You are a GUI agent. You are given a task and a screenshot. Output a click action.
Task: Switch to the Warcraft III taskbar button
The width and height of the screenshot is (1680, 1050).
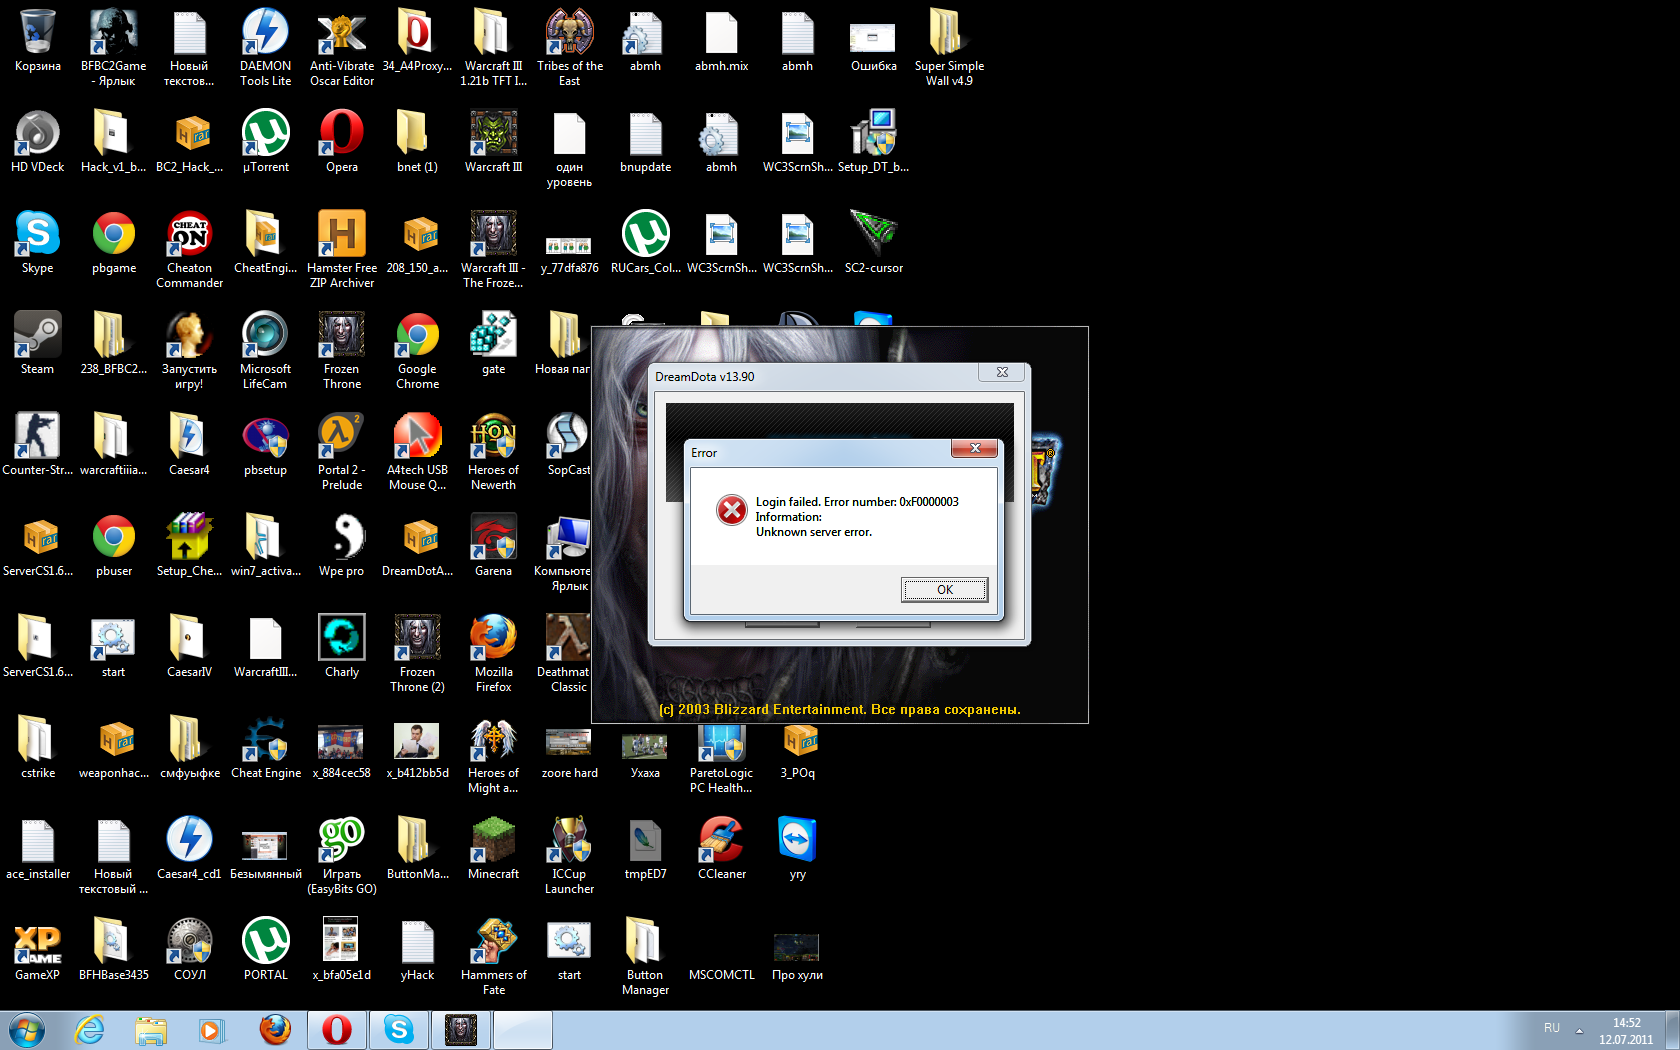(461, 1030)
